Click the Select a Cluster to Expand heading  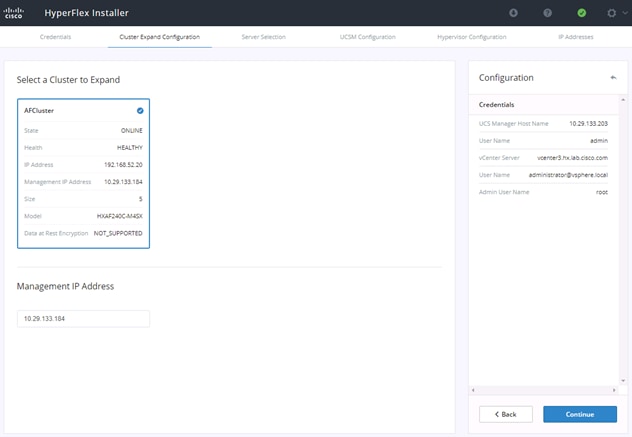click(x=68, y=80)
